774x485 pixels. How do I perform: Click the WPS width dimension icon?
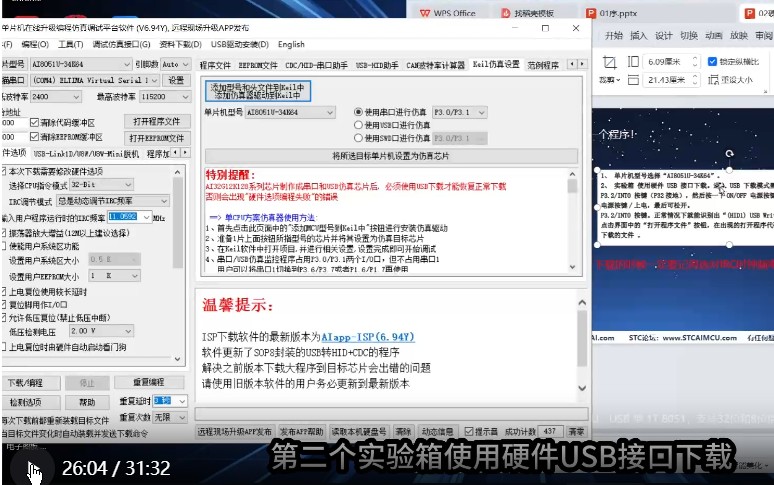click(633, 80)
